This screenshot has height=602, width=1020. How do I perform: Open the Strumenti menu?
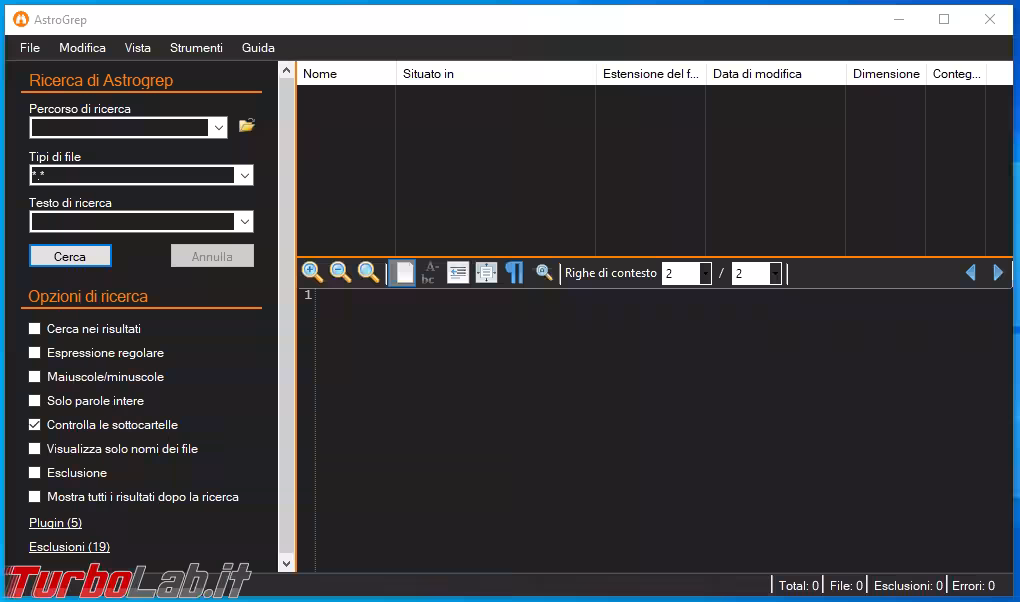(x=196, y=48)
